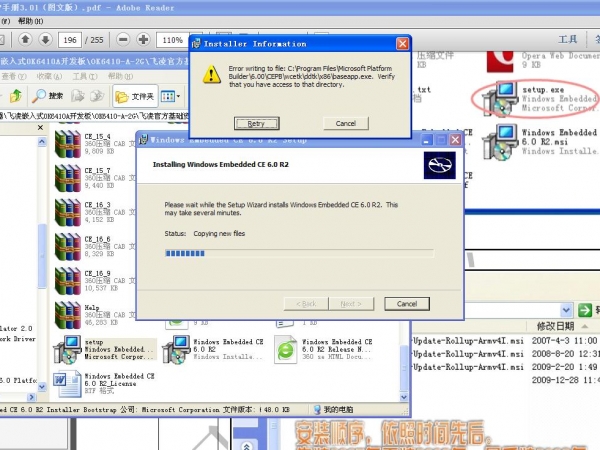Cancel the file write error dialog
This screenshot has width=600, height=450.
[346, 123]
